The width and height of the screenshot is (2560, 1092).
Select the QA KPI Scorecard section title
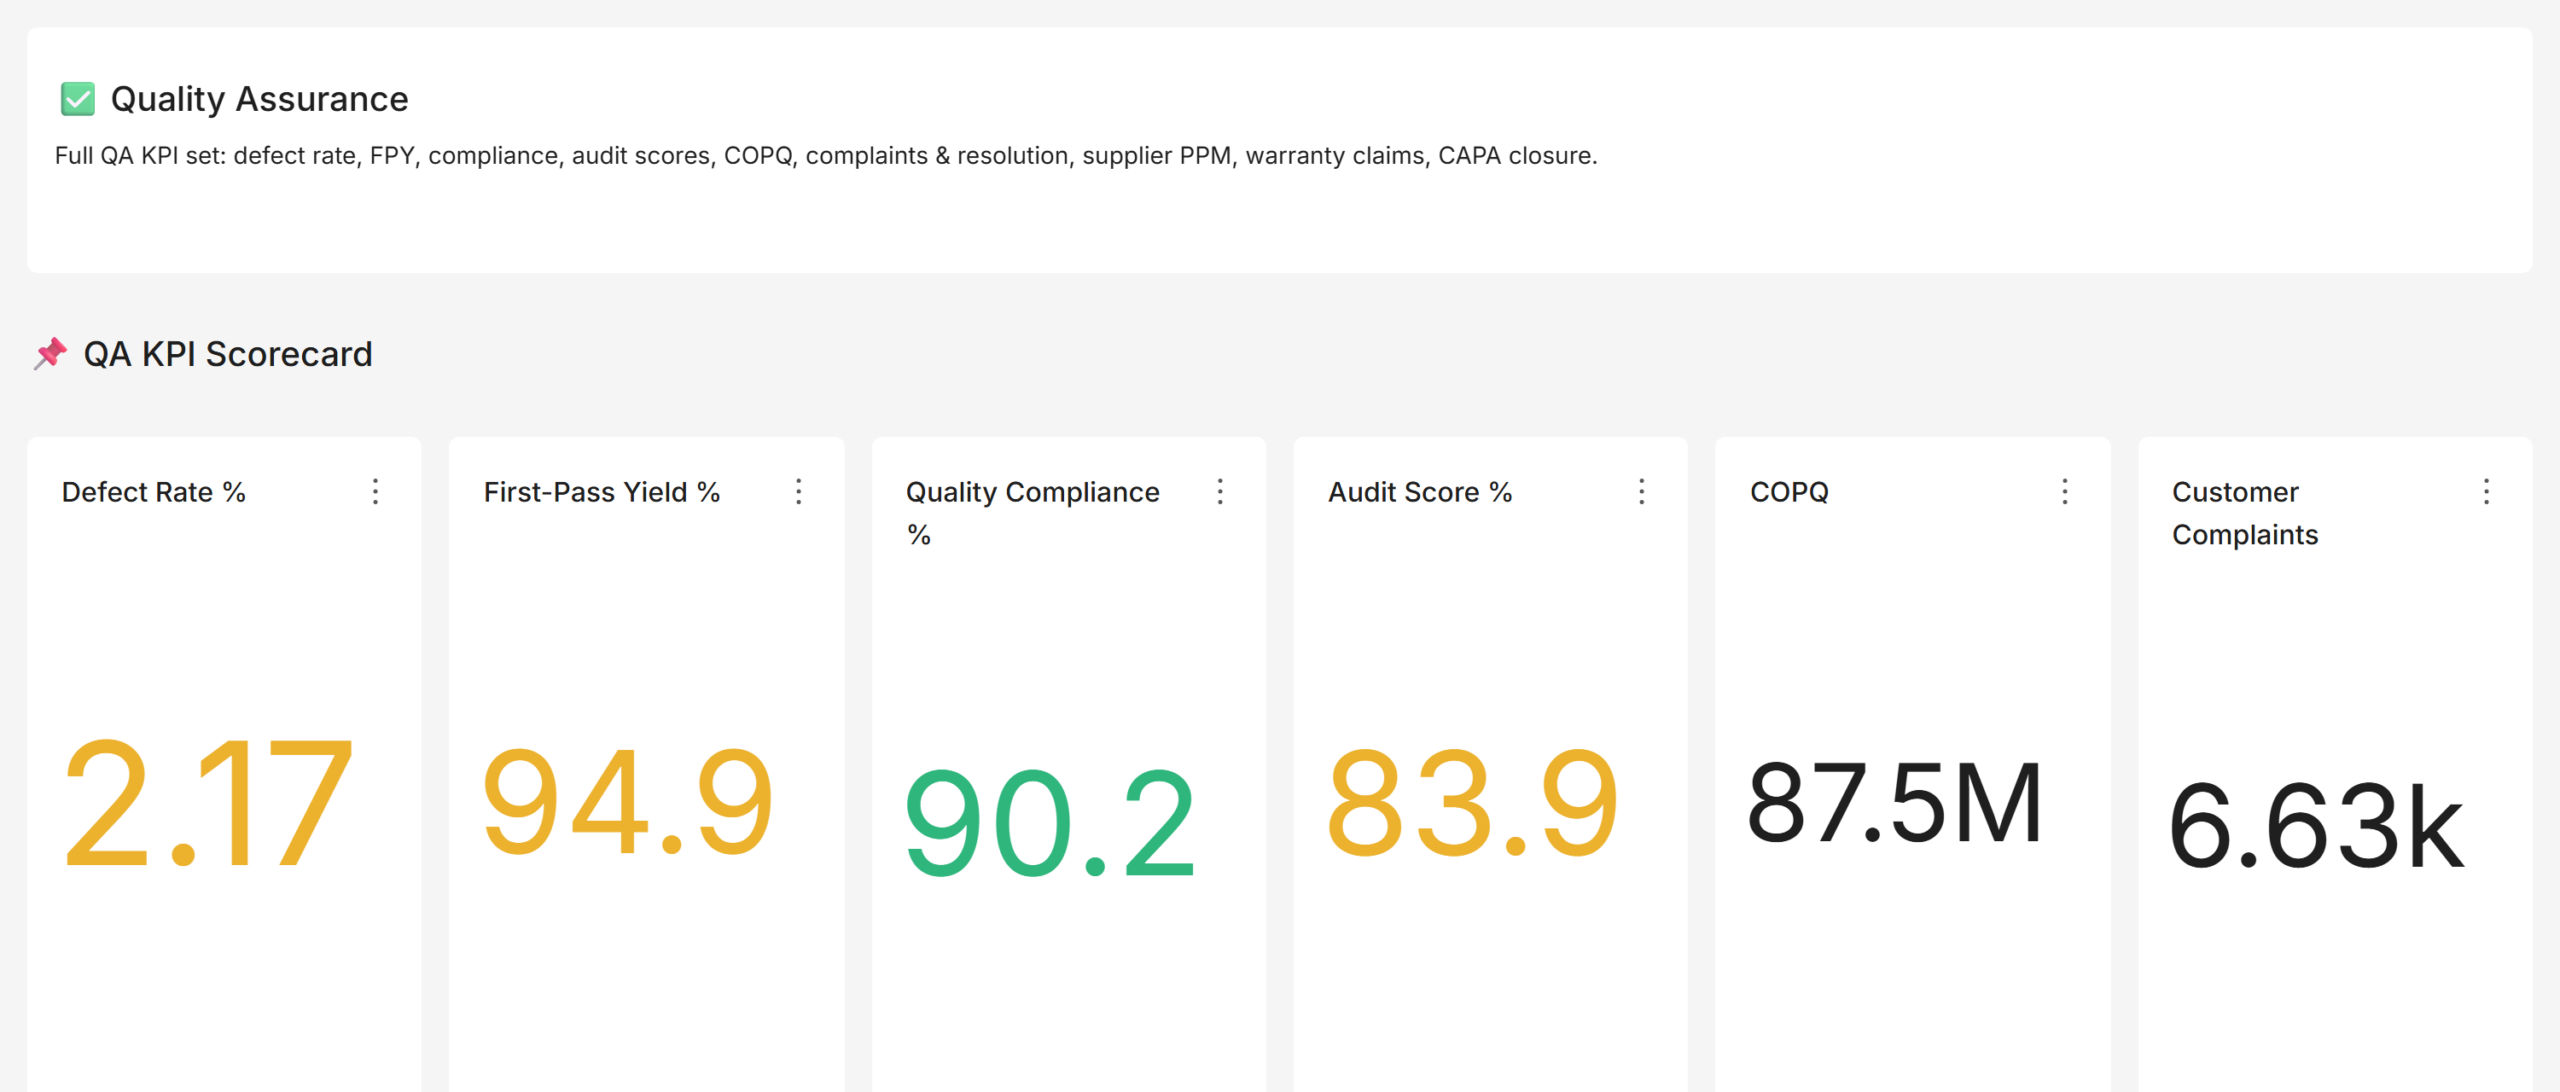pyautogui.click(x=228, y=354)
